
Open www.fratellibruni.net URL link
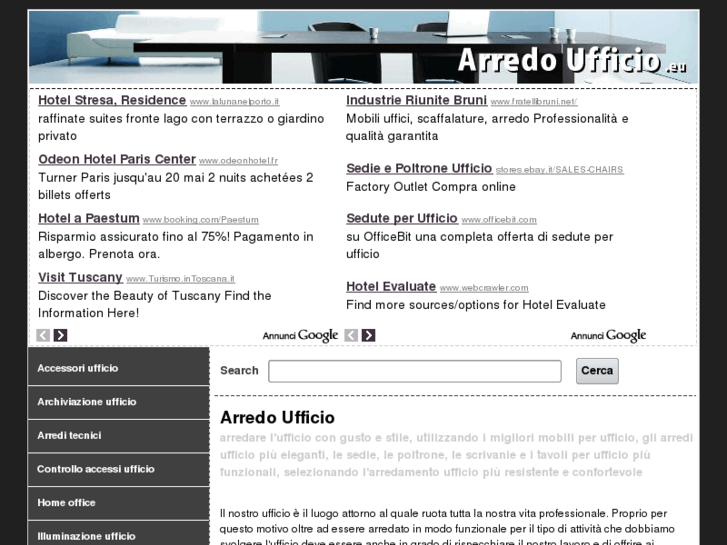534,102
